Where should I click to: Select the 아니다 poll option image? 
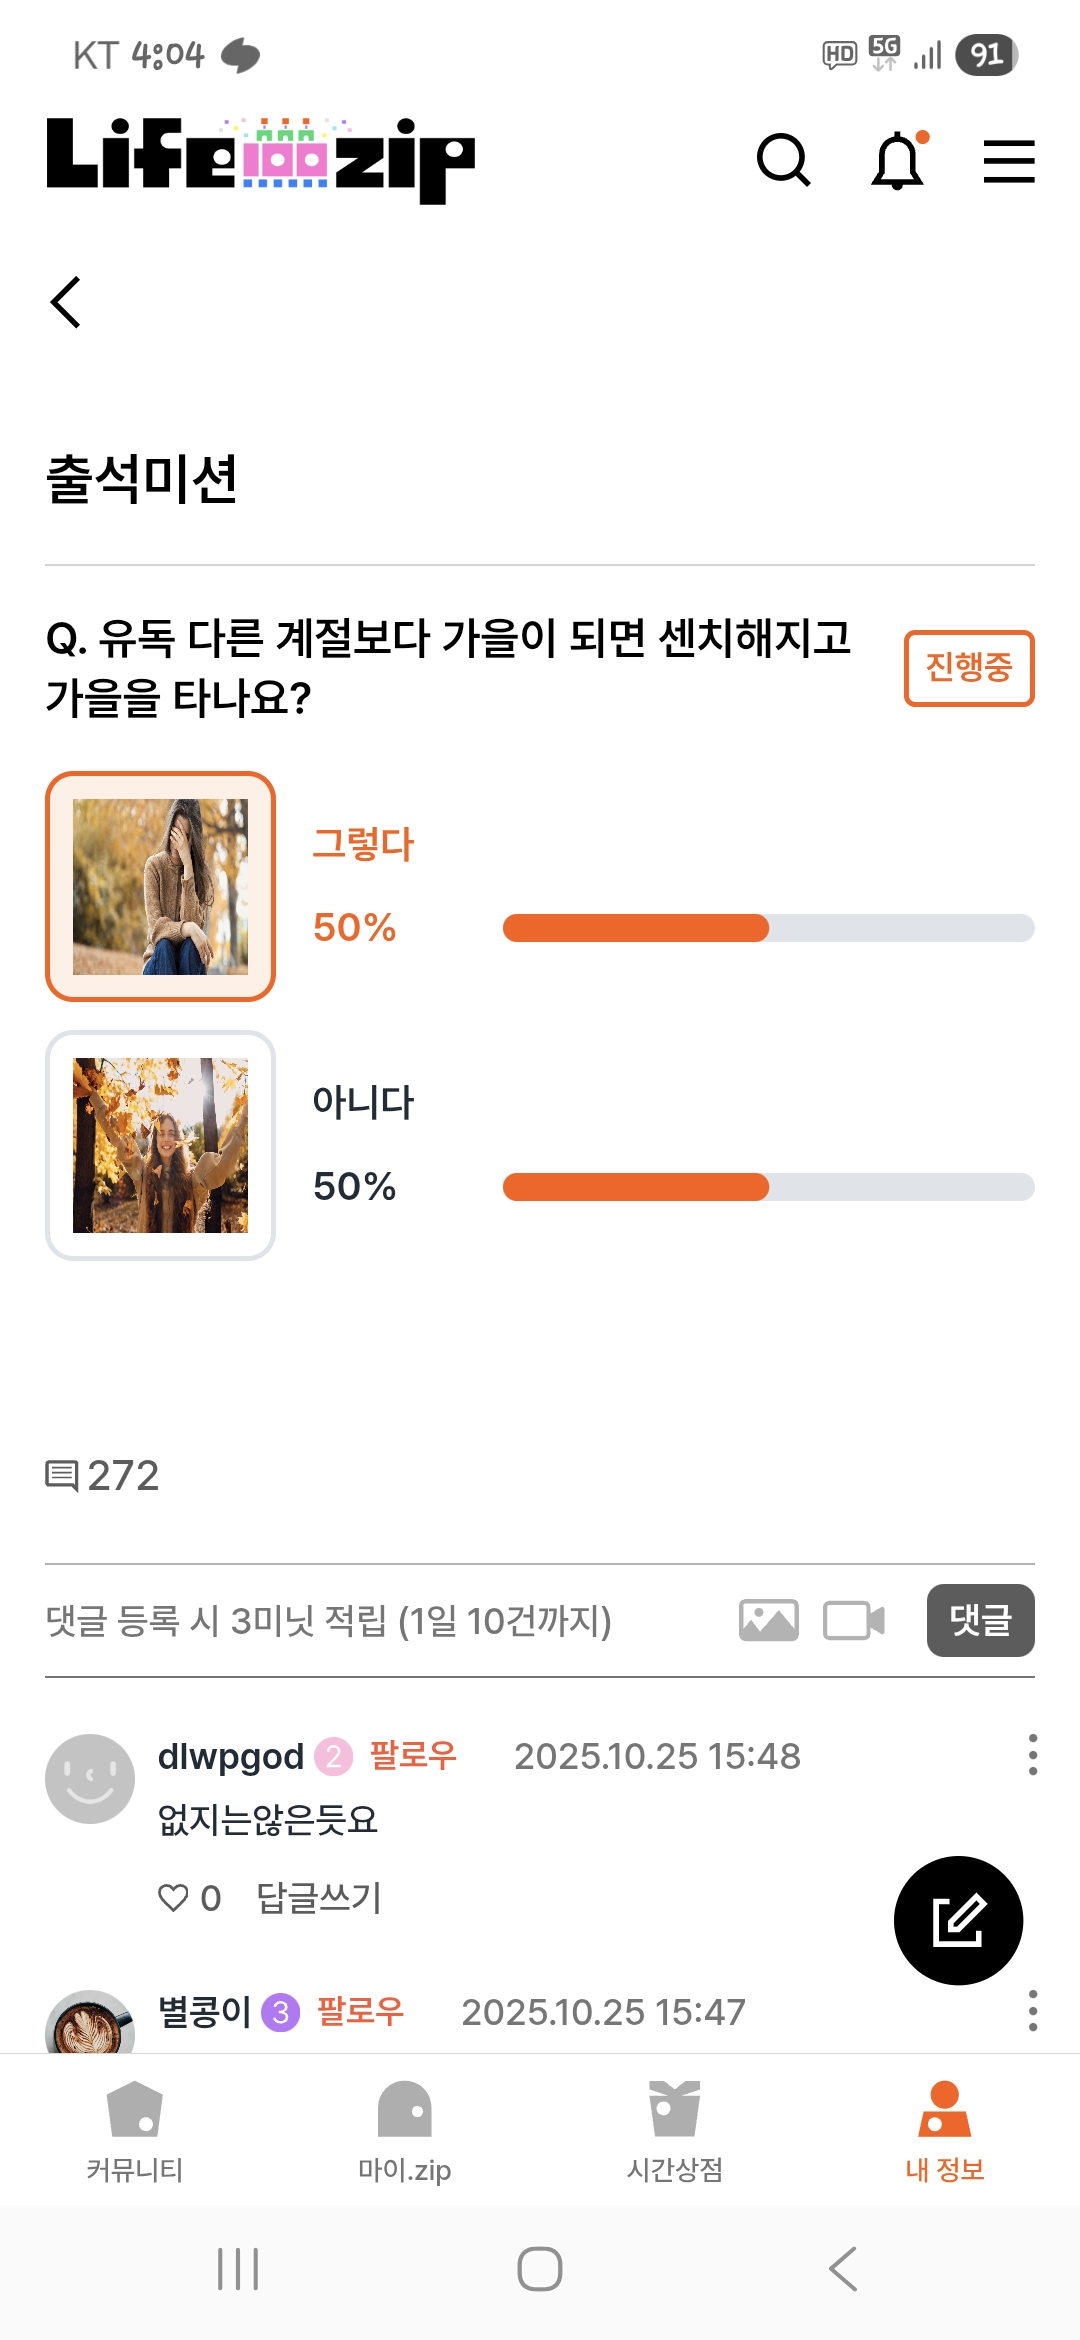[160, 1145]
